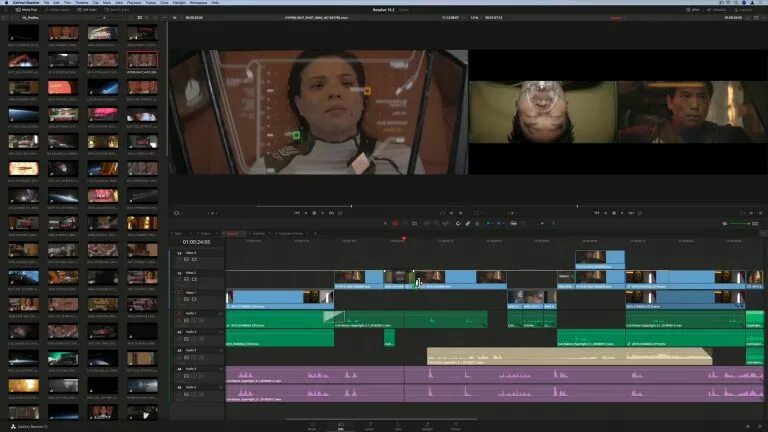The width and height of the screenshot is (768, 432).
Task: Solo the Audio 1 track
Action: click(194, 320)
